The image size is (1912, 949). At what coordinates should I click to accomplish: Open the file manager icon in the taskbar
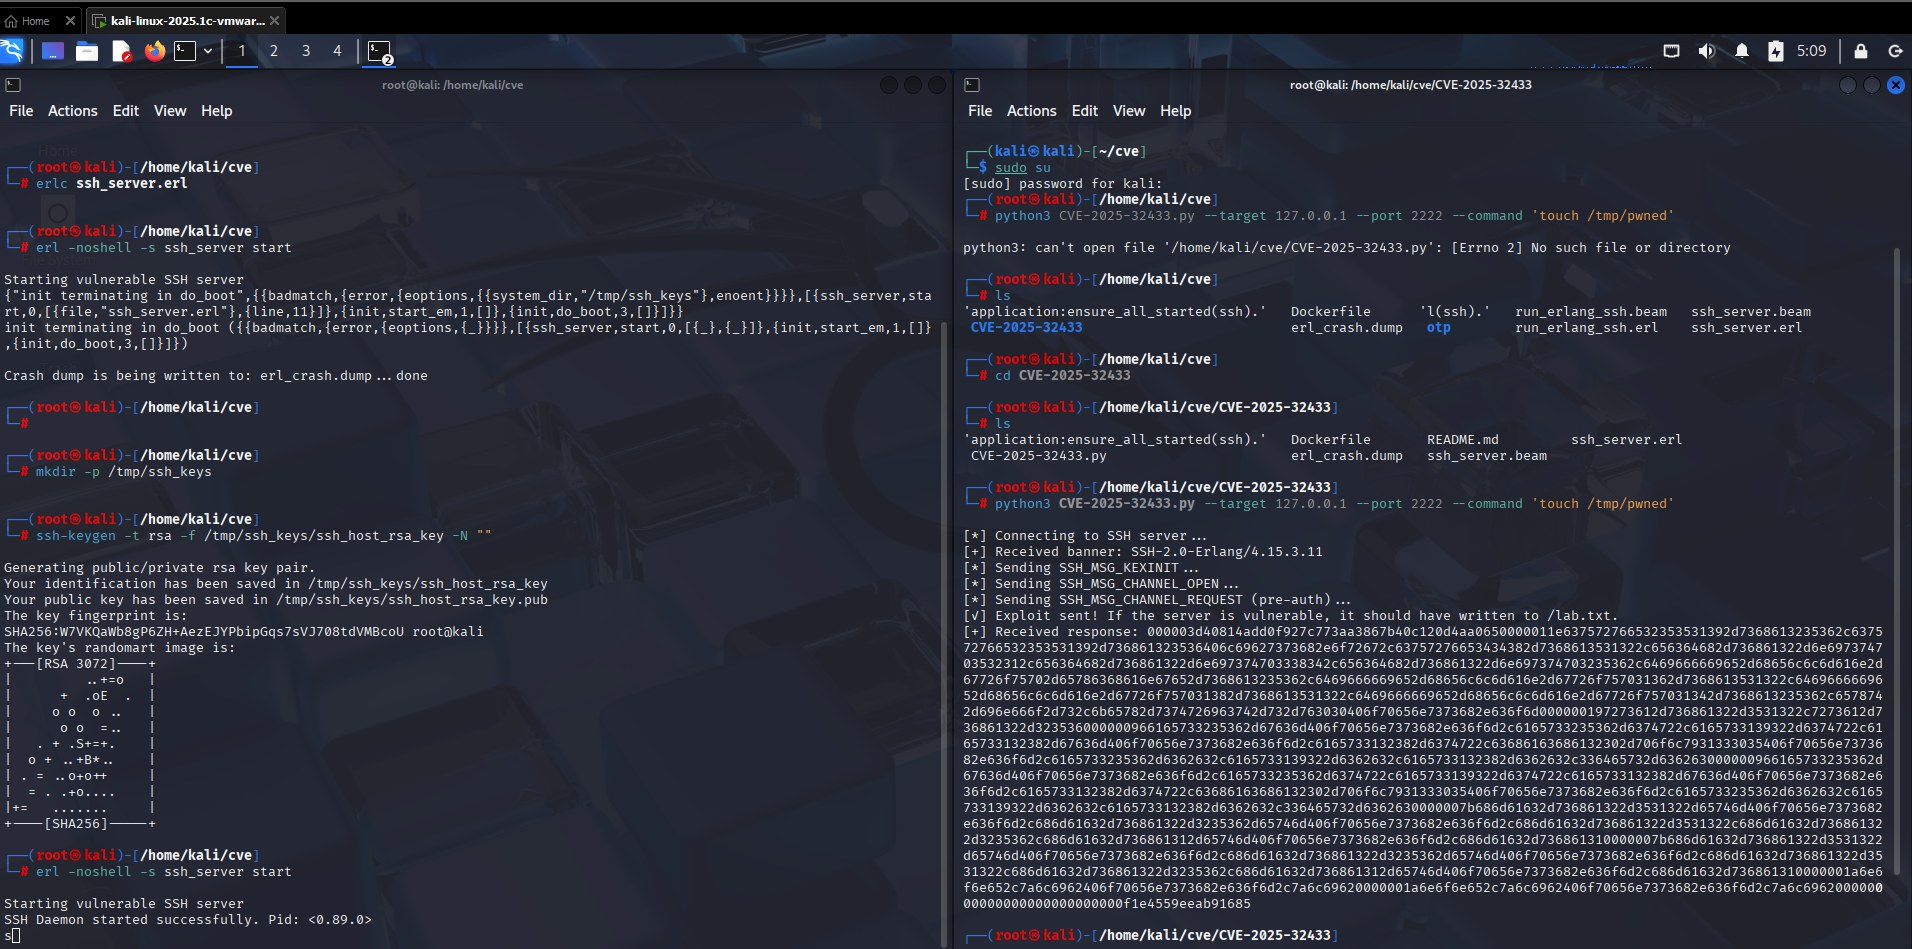(x=87, y=51)
